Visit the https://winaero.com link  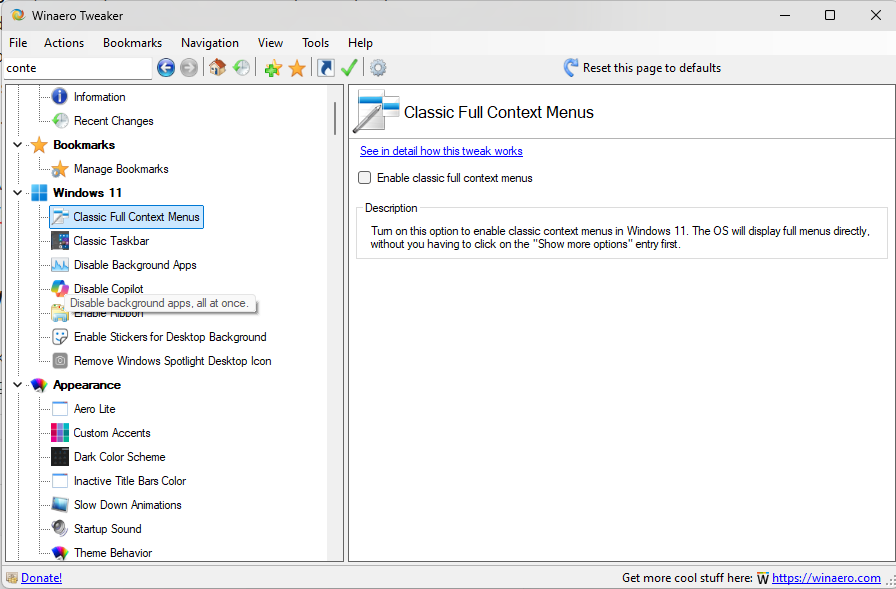826,578
